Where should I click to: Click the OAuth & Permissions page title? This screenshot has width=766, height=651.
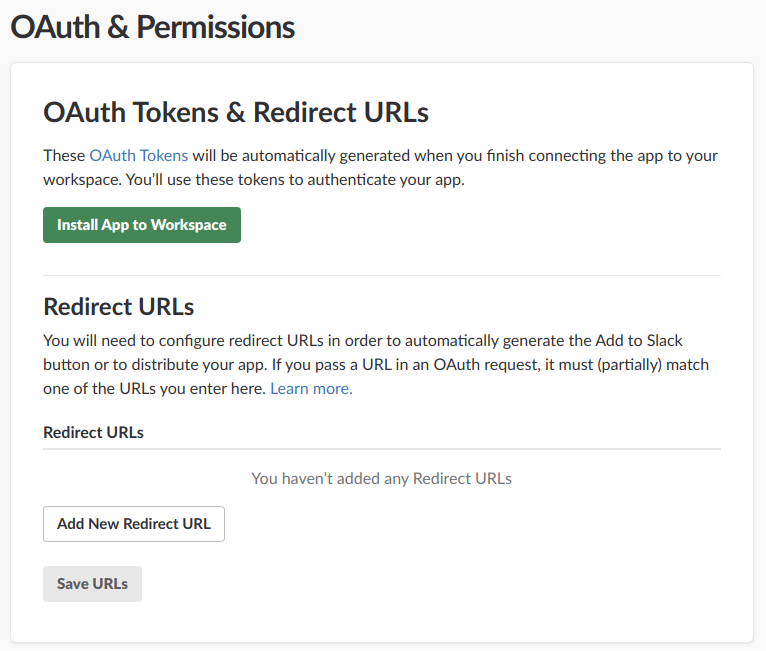click(152, 27)
